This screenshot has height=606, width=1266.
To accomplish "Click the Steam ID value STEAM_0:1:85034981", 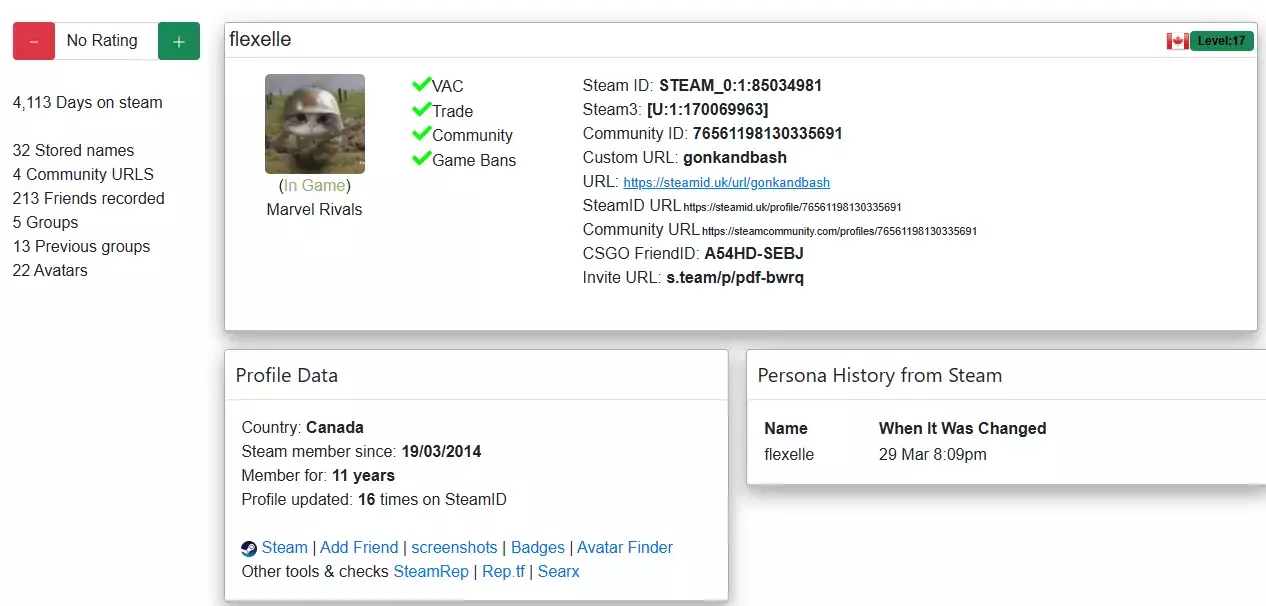I will [x=740, y=85].
